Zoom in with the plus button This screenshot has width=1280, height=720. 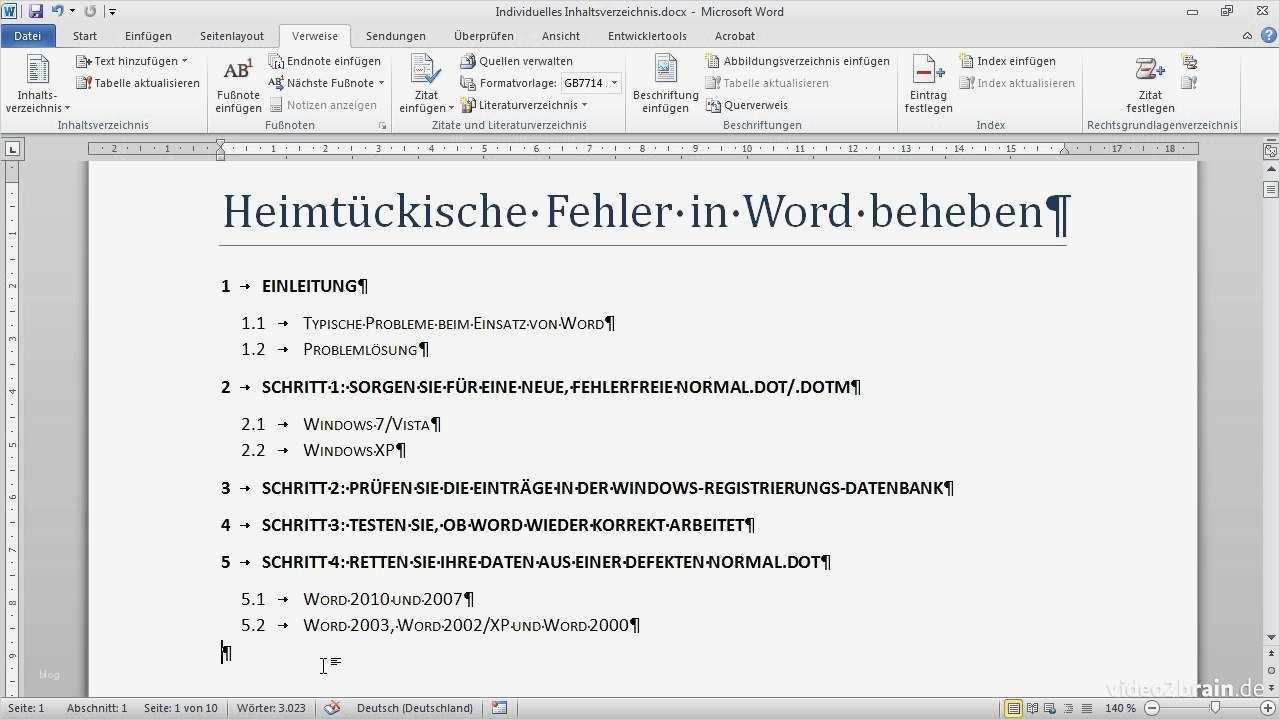[x=1270, y=708]
